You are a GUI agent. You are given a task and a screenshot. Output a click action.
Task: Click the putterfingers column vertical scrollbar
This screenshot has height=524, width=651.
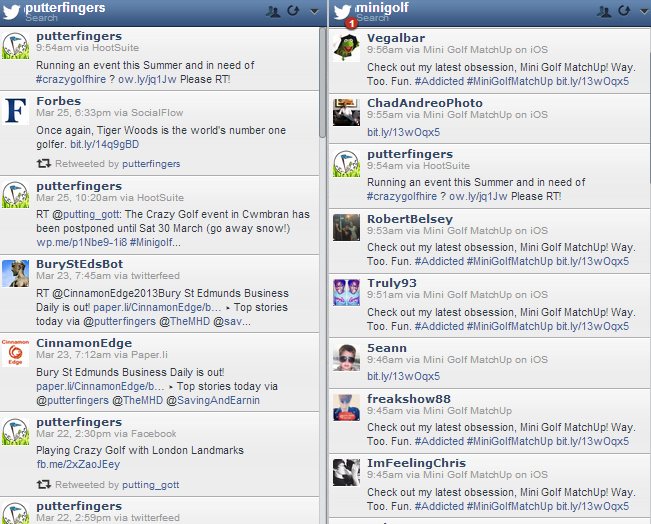pos(323,80)
